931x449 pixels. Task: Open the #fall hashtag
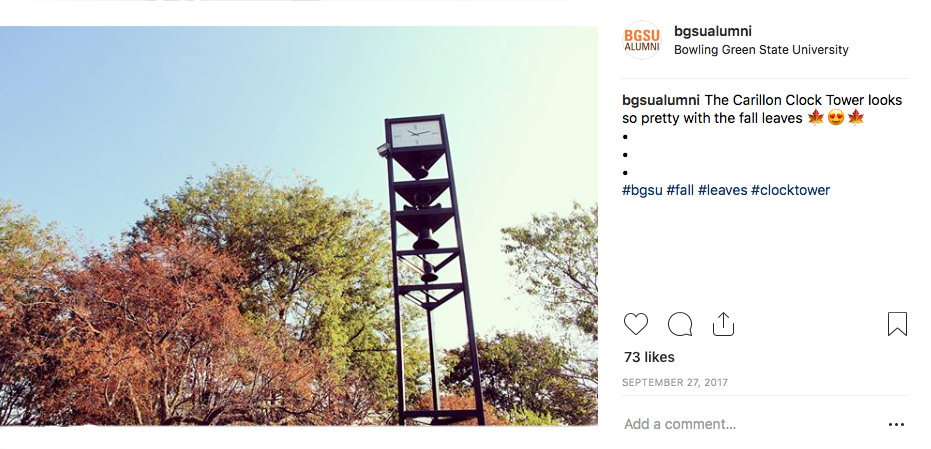(x=680, y=190)
